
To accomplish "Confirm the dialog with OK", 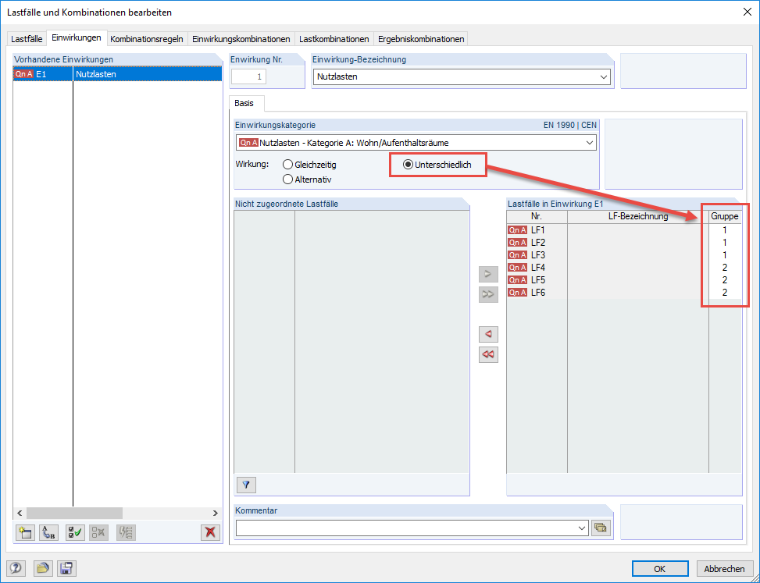I will coord(660,568).
